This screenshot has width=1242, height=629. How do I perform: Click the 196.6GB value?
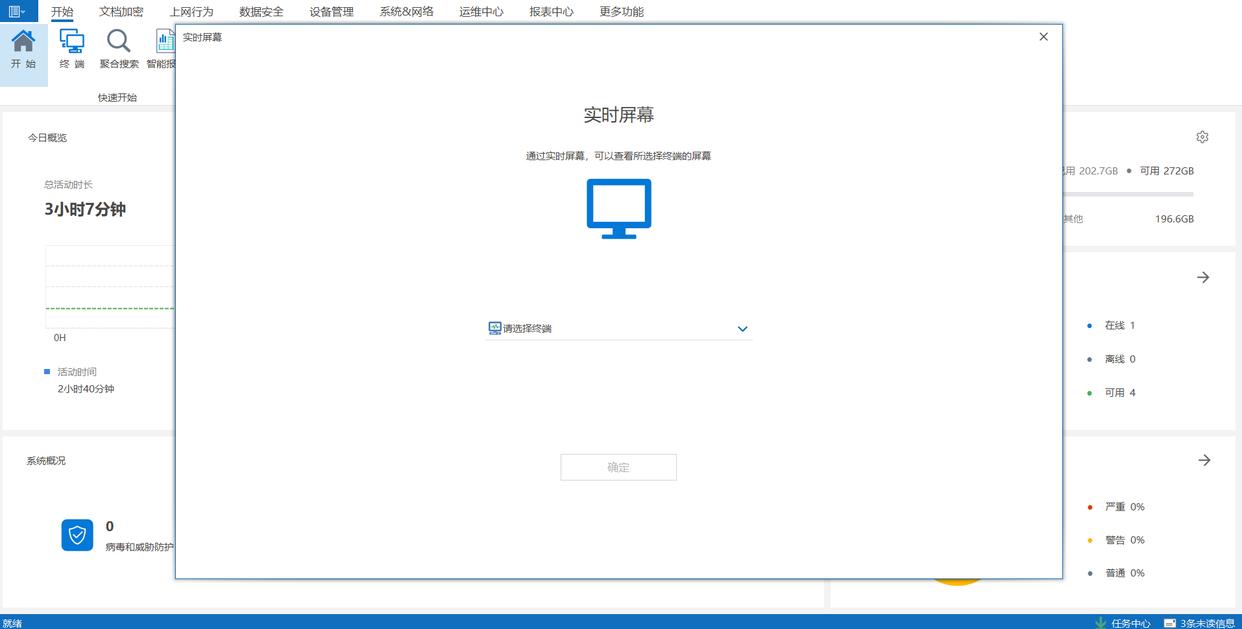tap(1174, 219)
